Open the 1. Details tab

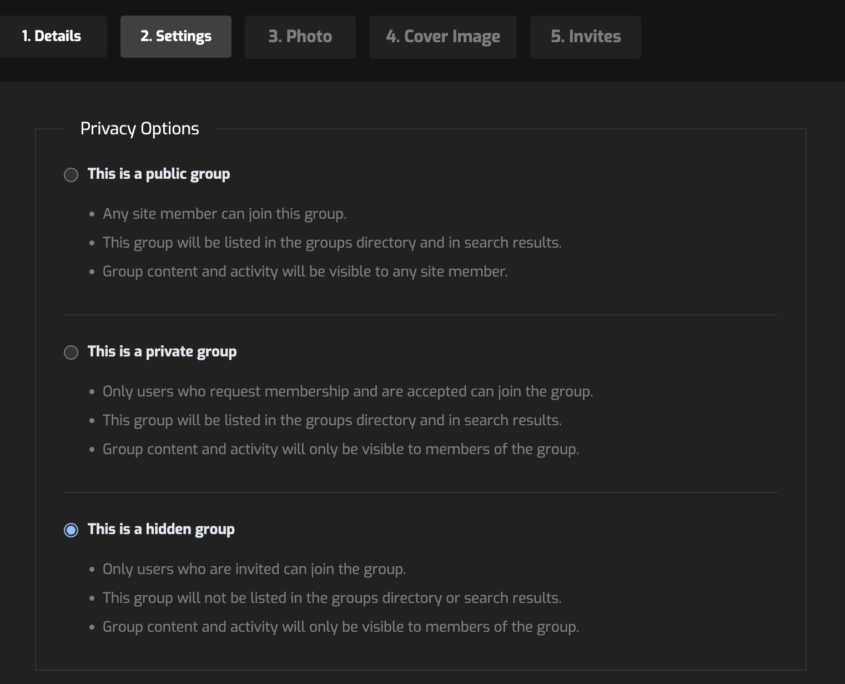point(51,36)
